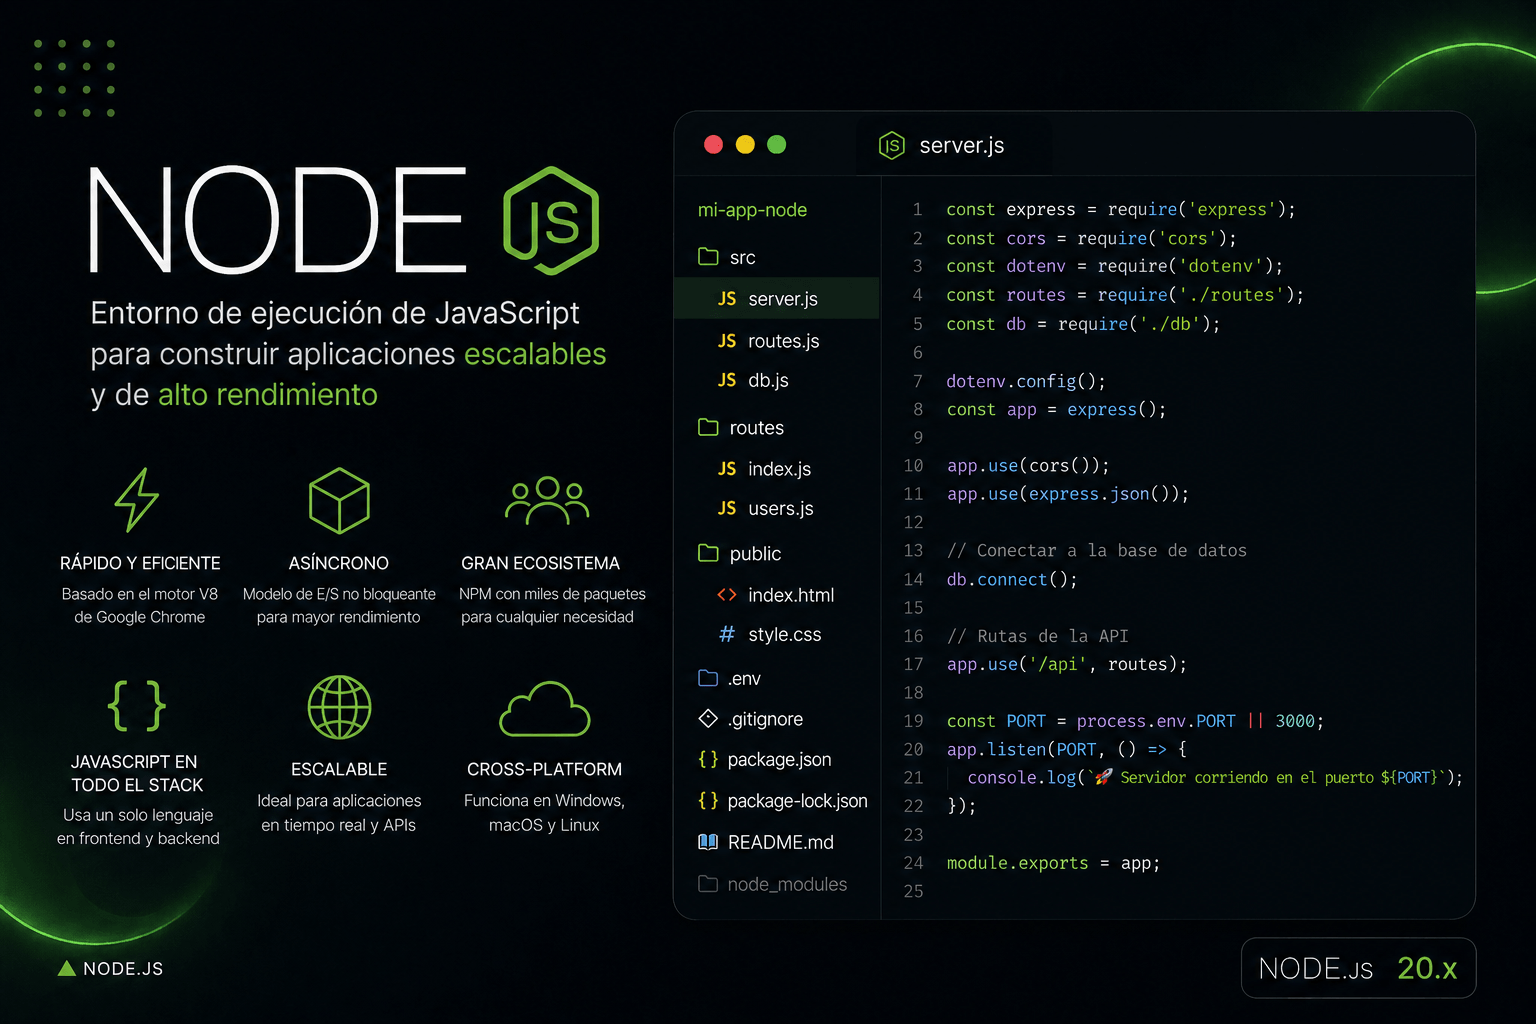Select the mi-app-node project root
The height and width of the screenshot is (1024, 1536).
coord(752,210)
